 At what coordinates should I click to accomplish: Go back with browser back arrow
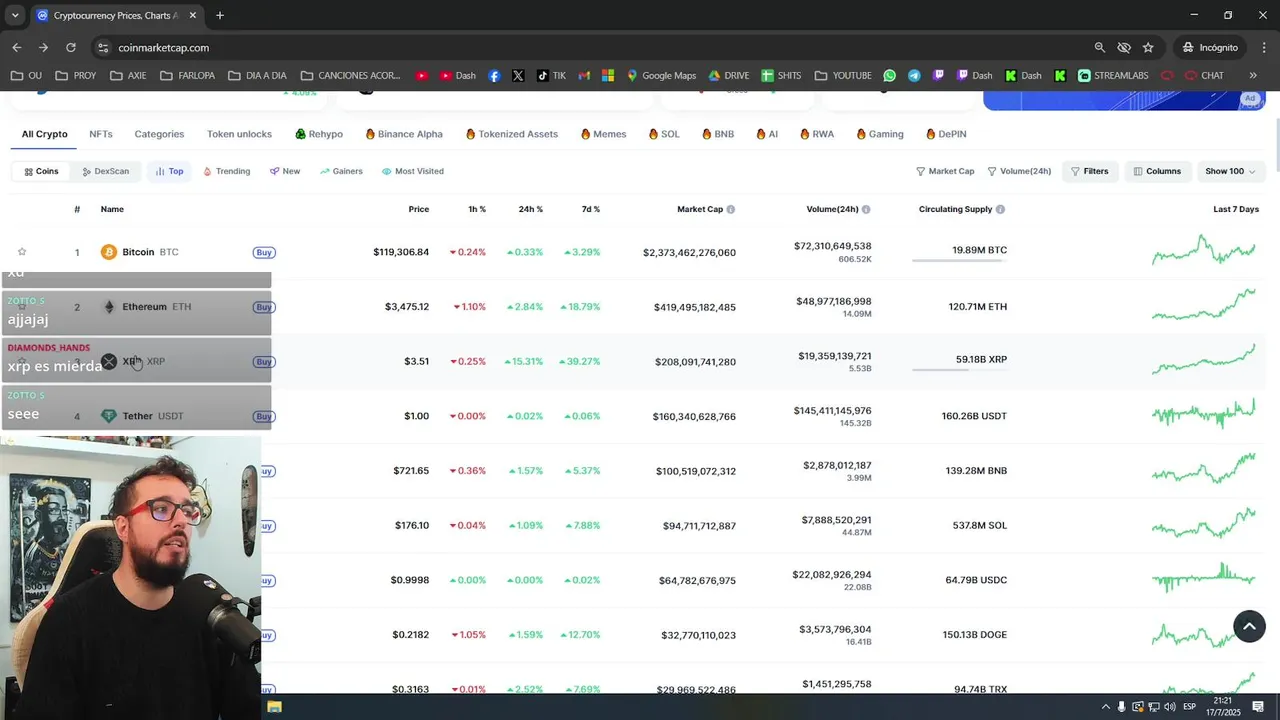(17, 47)
